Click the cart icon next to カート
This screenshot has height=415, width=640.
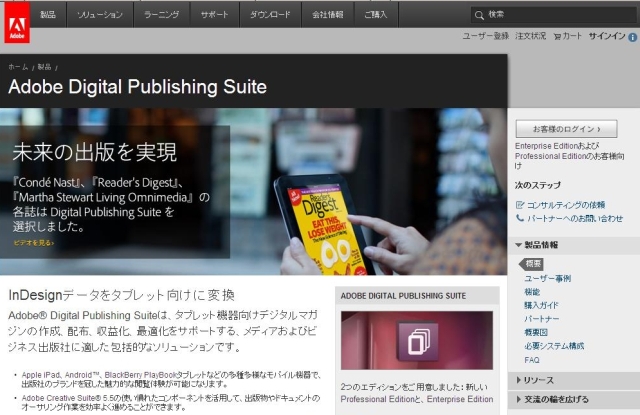557,37
